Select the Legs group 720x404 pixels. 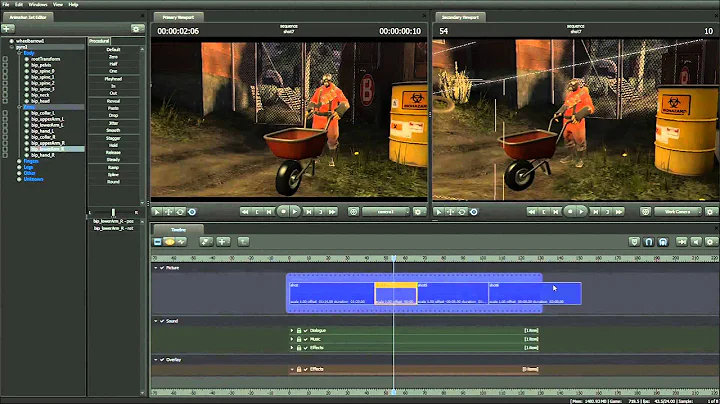click(28, 167)
